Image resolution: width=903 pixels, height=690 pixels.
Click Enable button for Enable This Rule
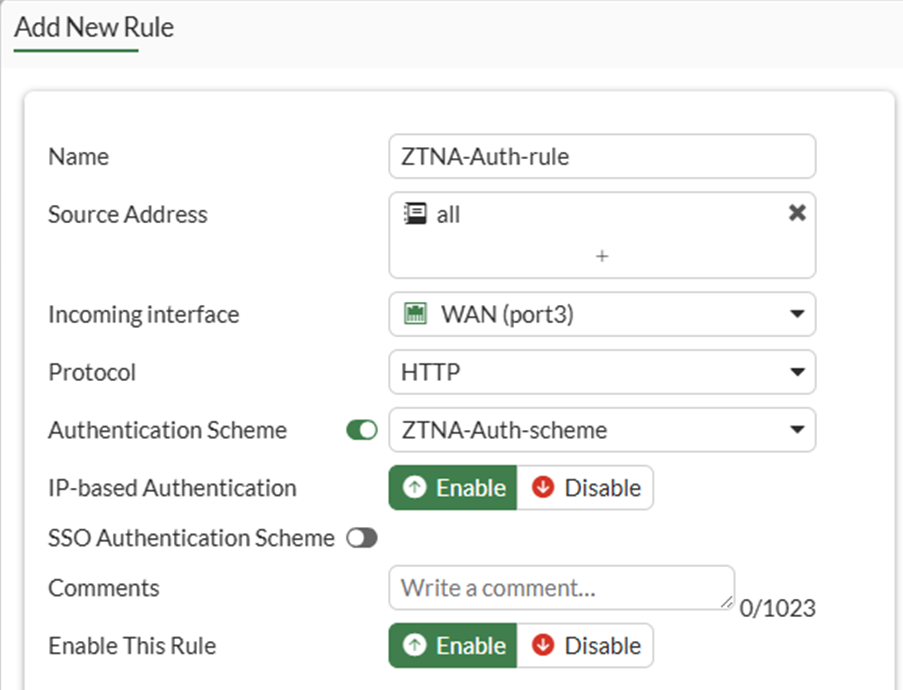click(453, 646)
